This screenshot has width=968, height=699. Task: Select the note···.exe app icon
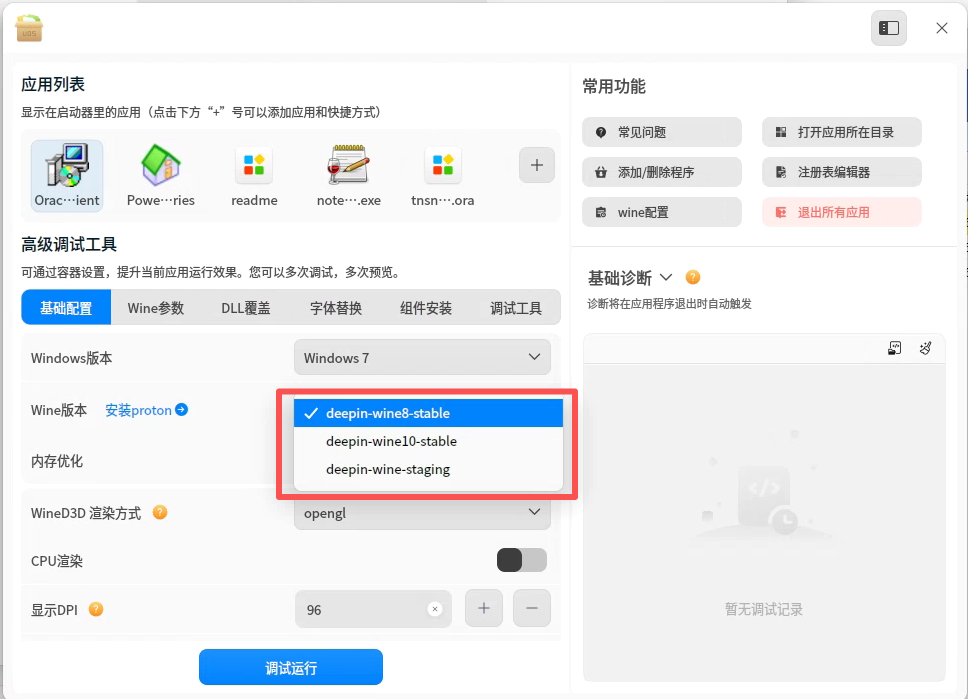point(349,175)
